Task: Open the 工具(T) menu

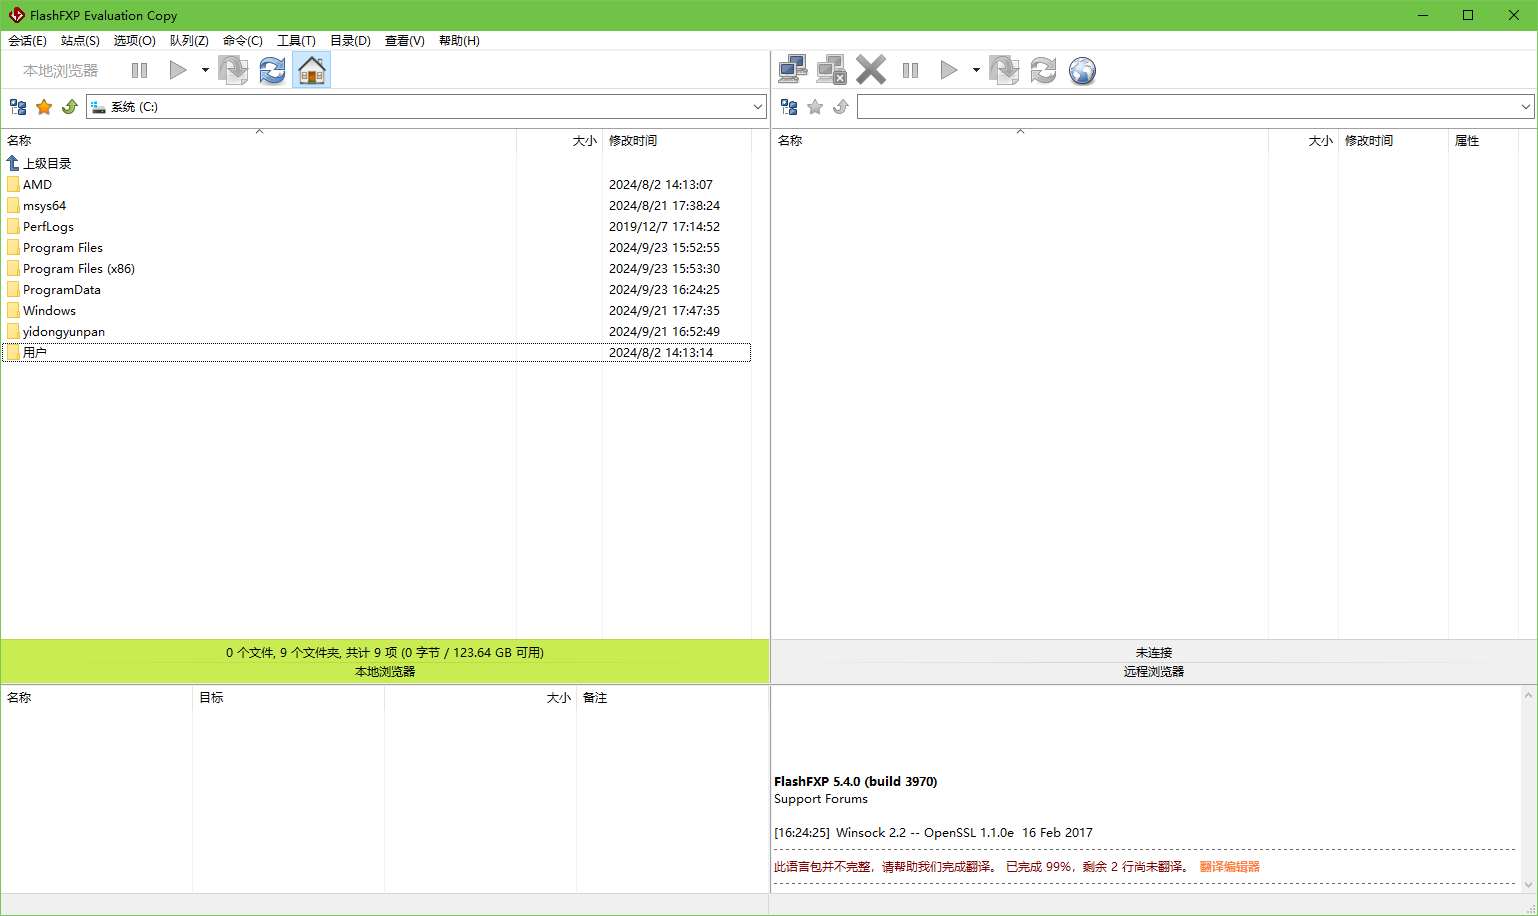Action: click(x=296, y=41)
